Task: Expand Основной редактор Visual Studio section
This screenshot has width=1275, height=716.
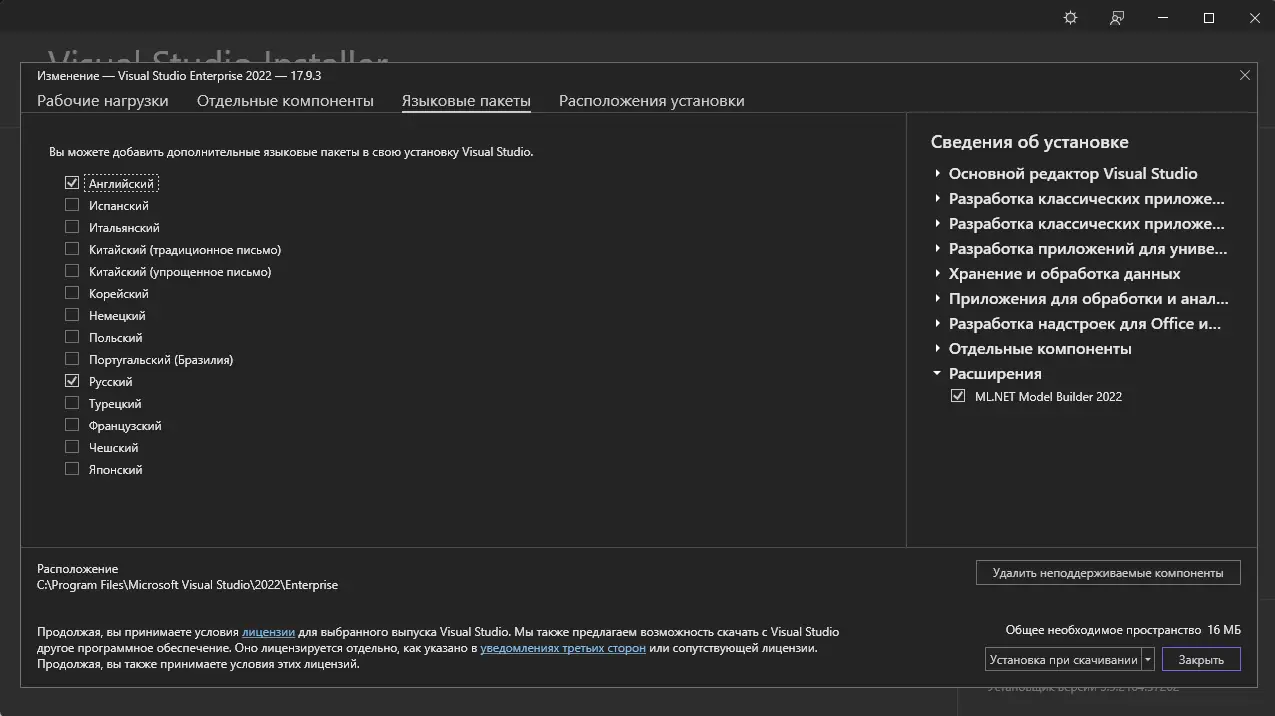Action: [x=938, y=174]
